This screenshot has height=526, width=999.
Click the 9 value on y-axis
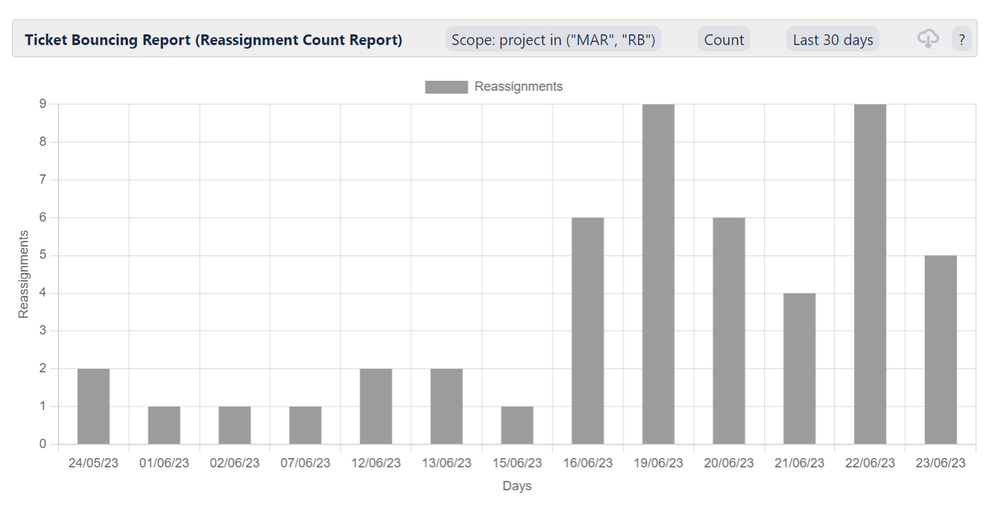click(x=43, y=104)
